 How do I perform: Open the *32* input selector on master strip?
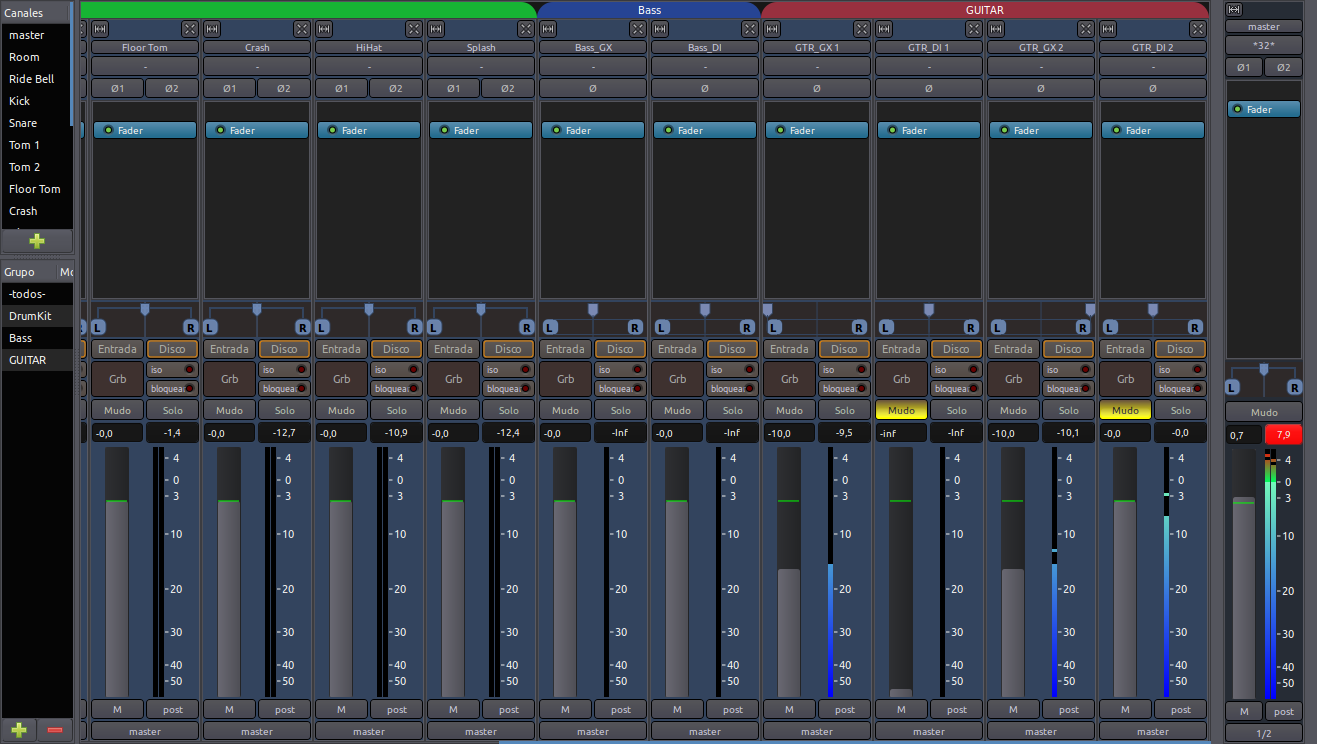[1264, 45]
